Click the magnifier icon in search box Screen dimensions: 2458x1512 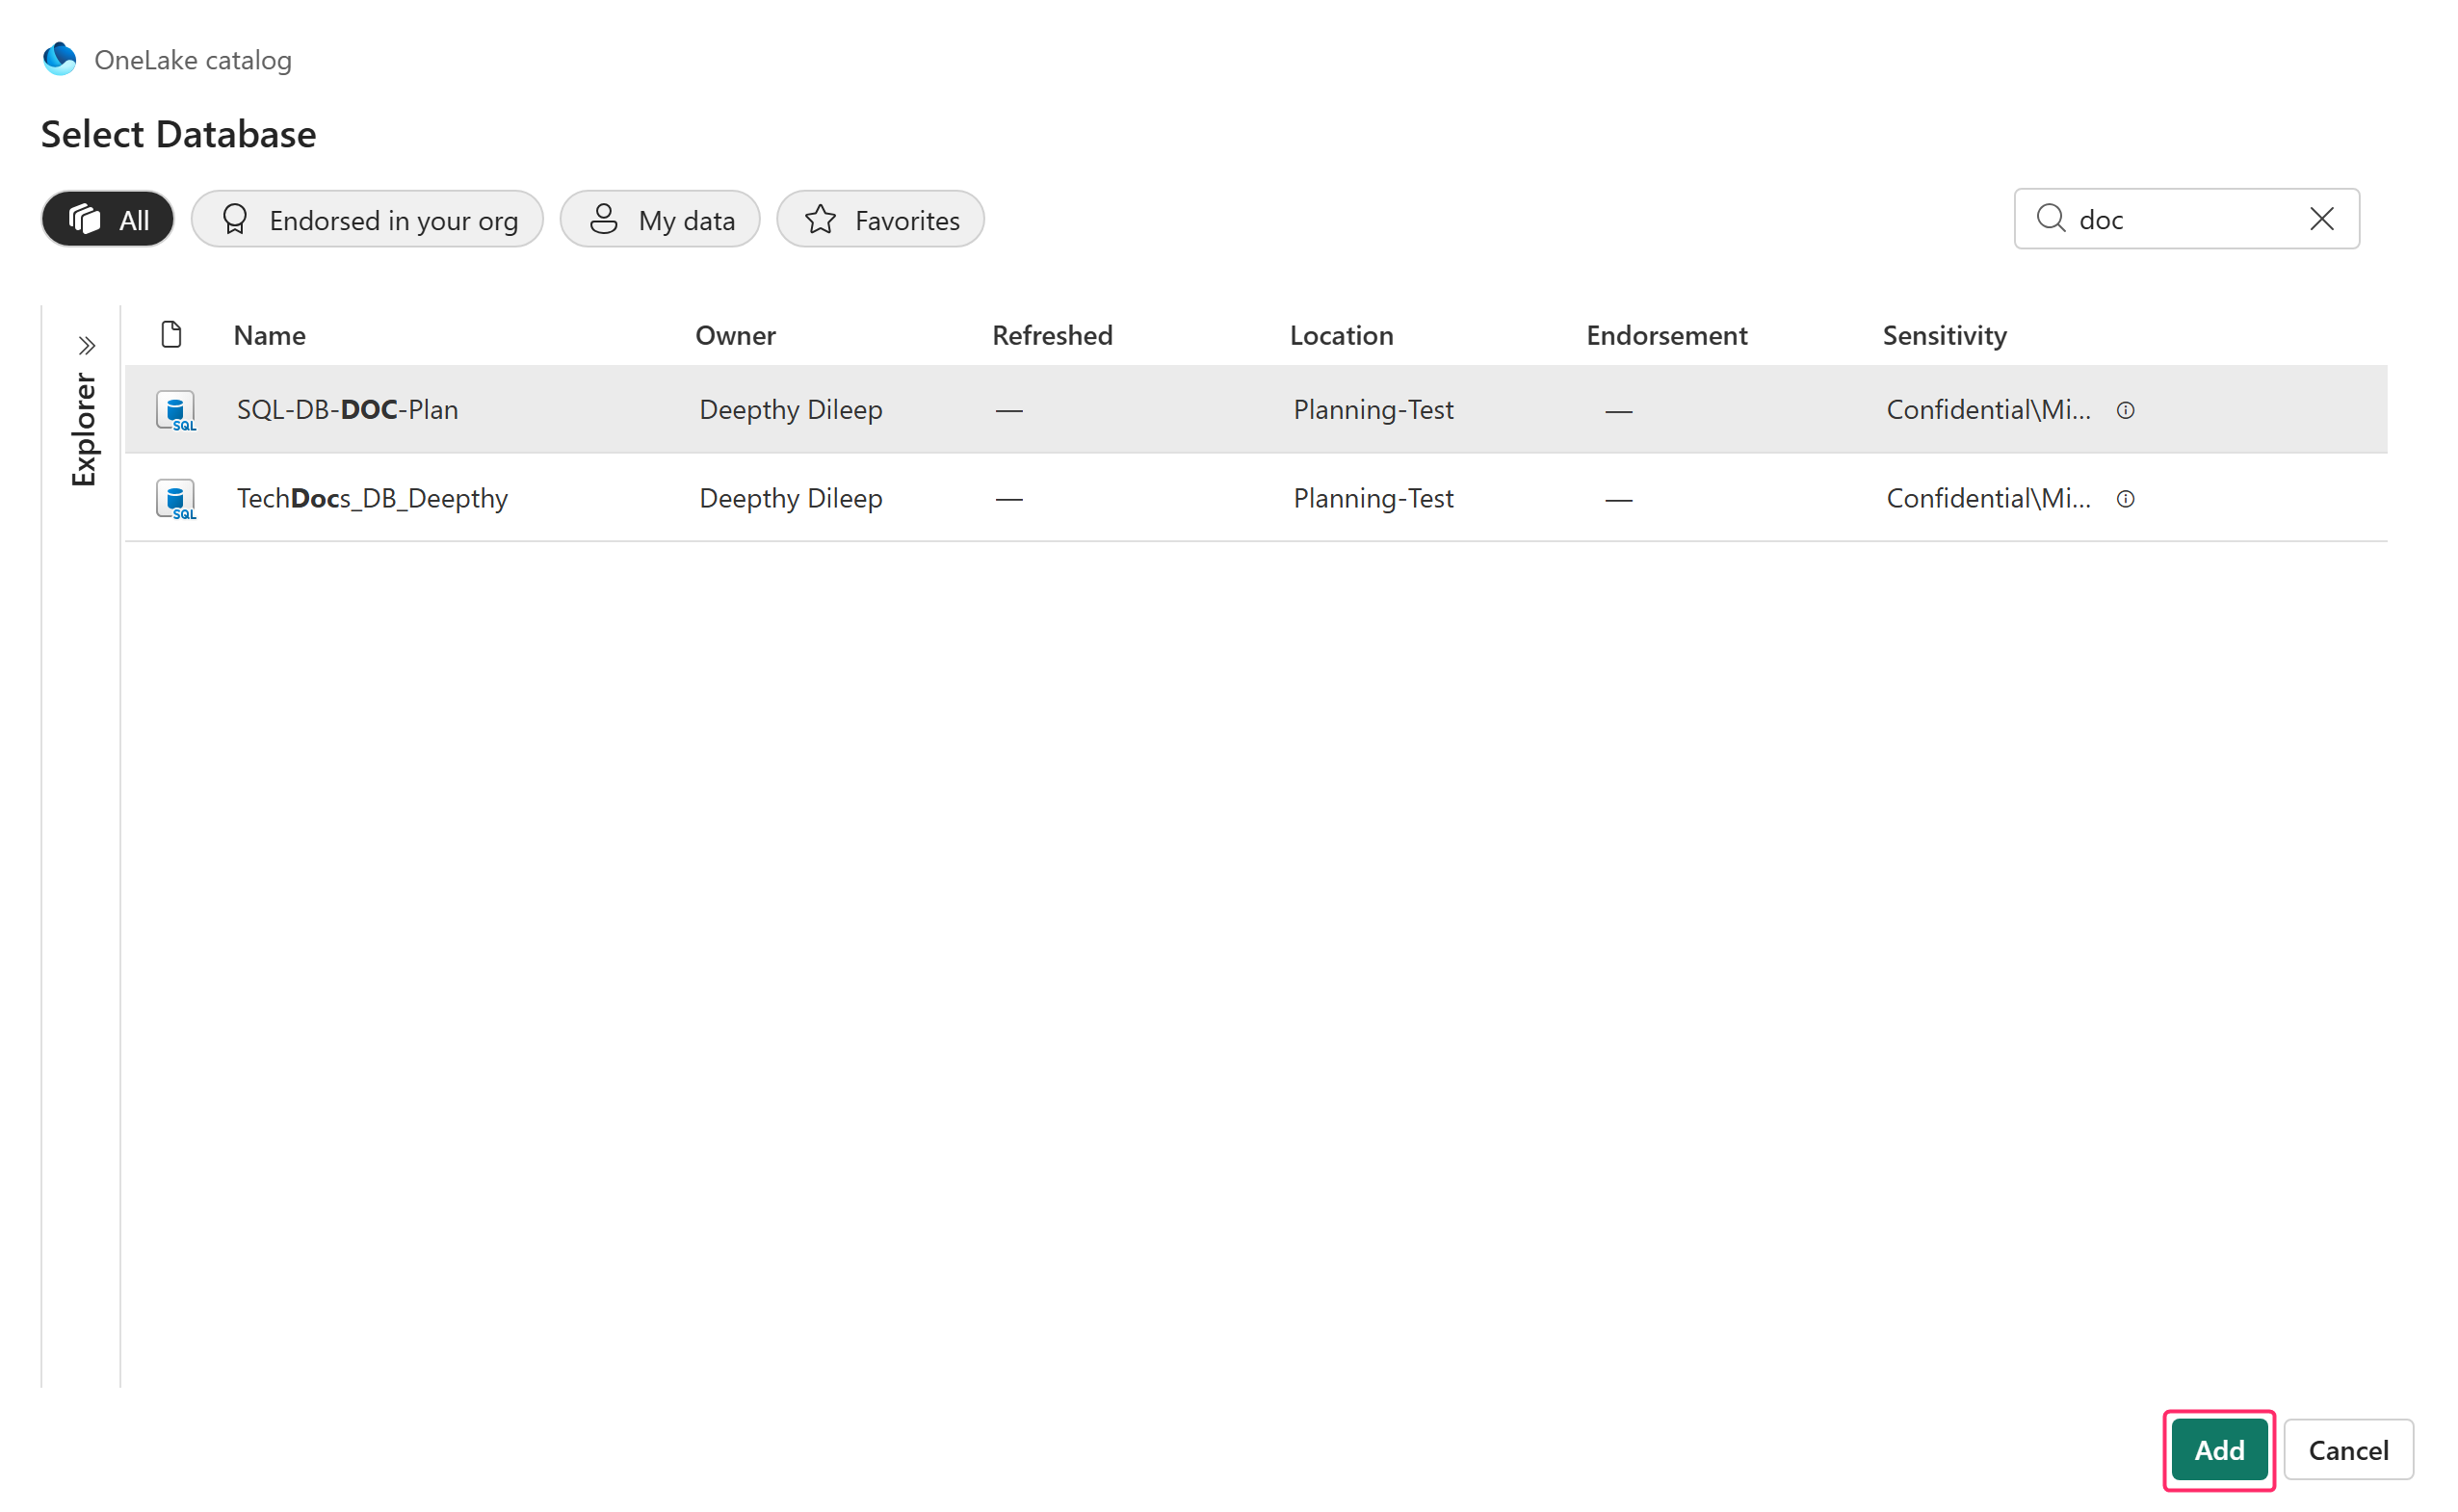coord(2050,218)
